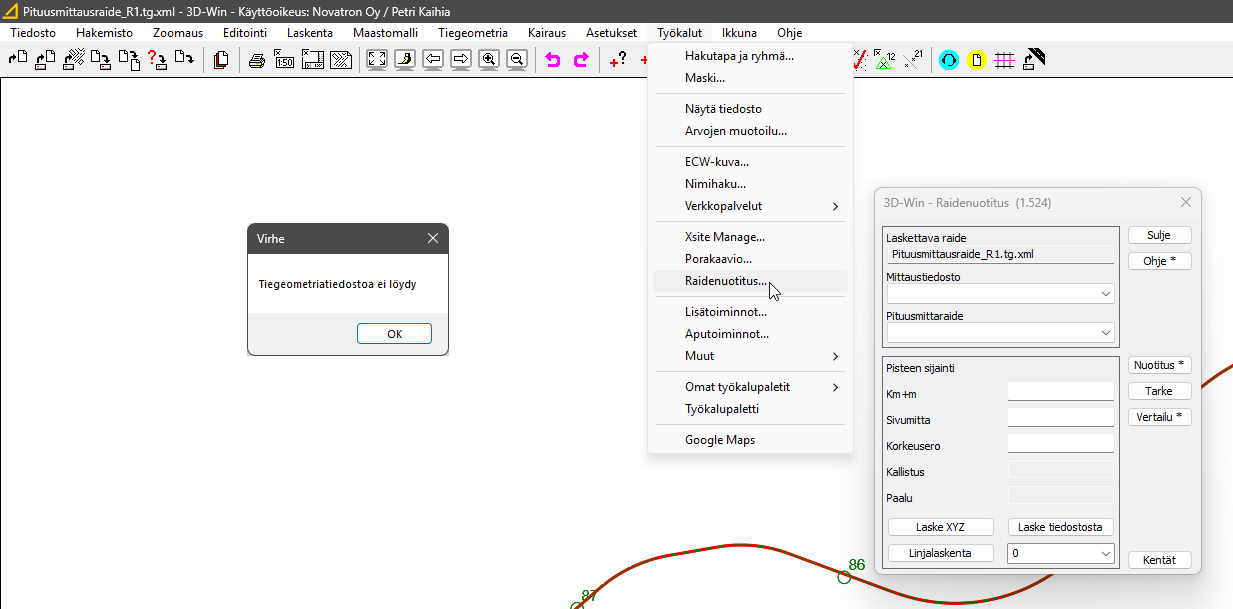1233x609 pixels.
Task: Click the printer icon in toolbar
Action: [x=256, y=60]
